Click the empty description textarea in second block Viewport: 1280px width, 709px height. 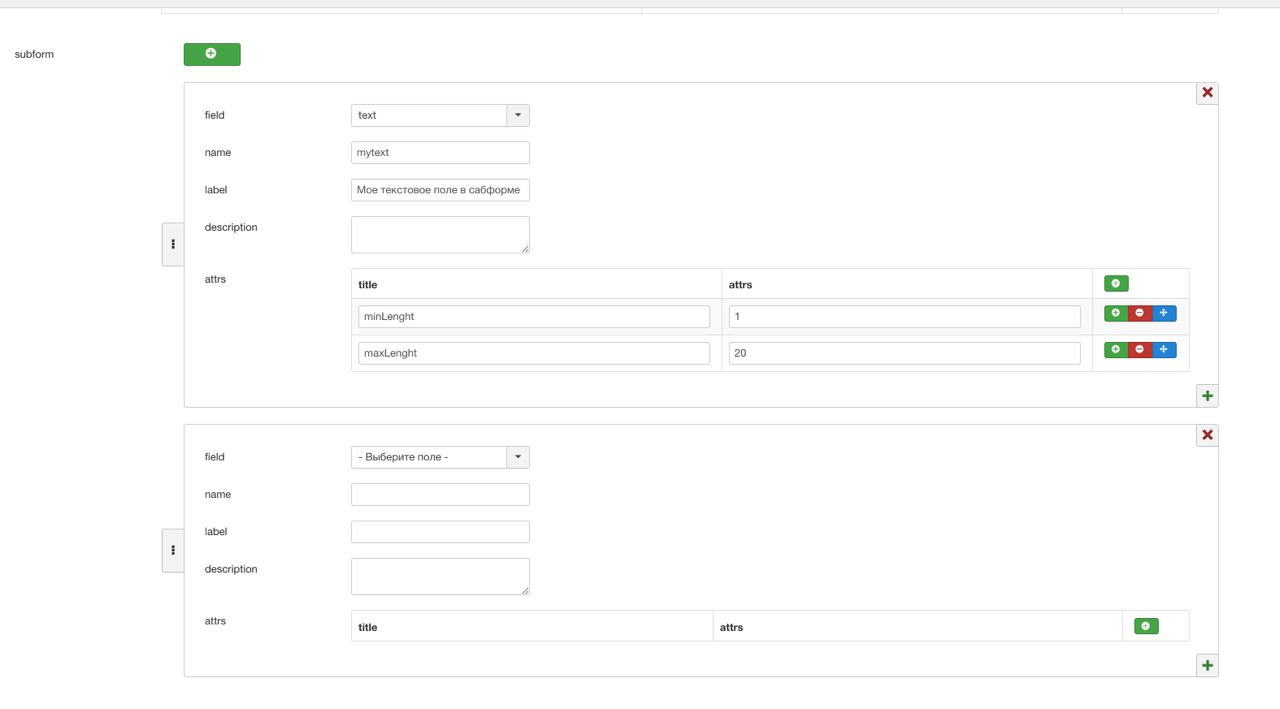coord(440,576)
